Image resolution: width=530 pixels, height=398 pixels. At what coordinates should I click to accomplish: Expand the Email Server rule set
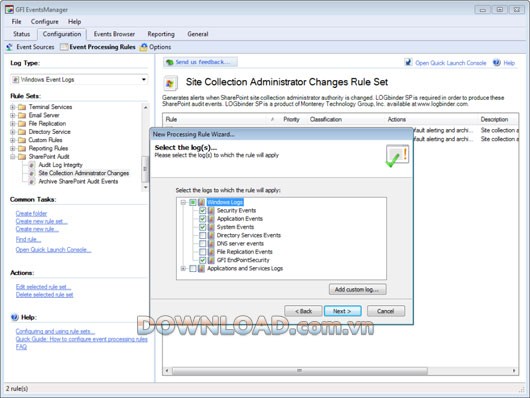tap(13, 115)
